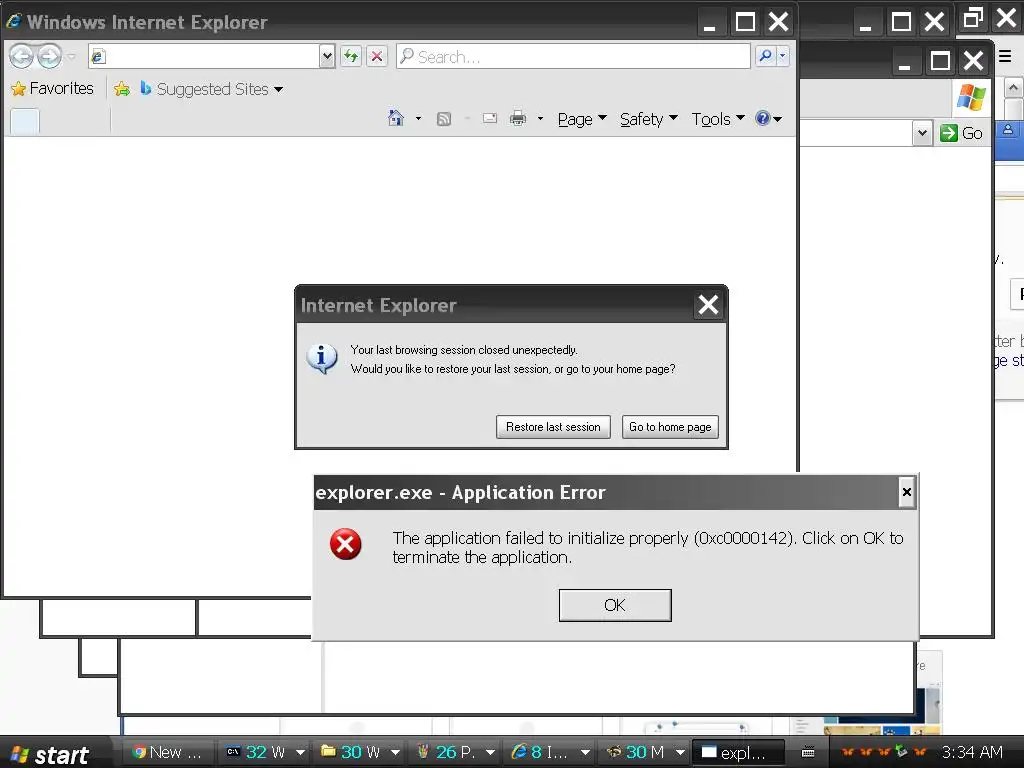This screenshot has width=1024, height=768.
Task: Click the Read Mail envelope icon
Action: pyautogui.click(x=490, y=118)
